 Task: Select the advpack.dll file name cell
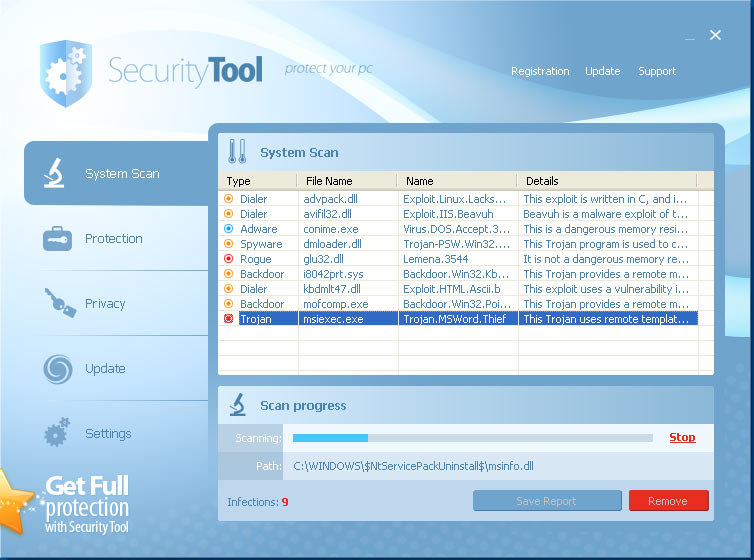point(330,199)
